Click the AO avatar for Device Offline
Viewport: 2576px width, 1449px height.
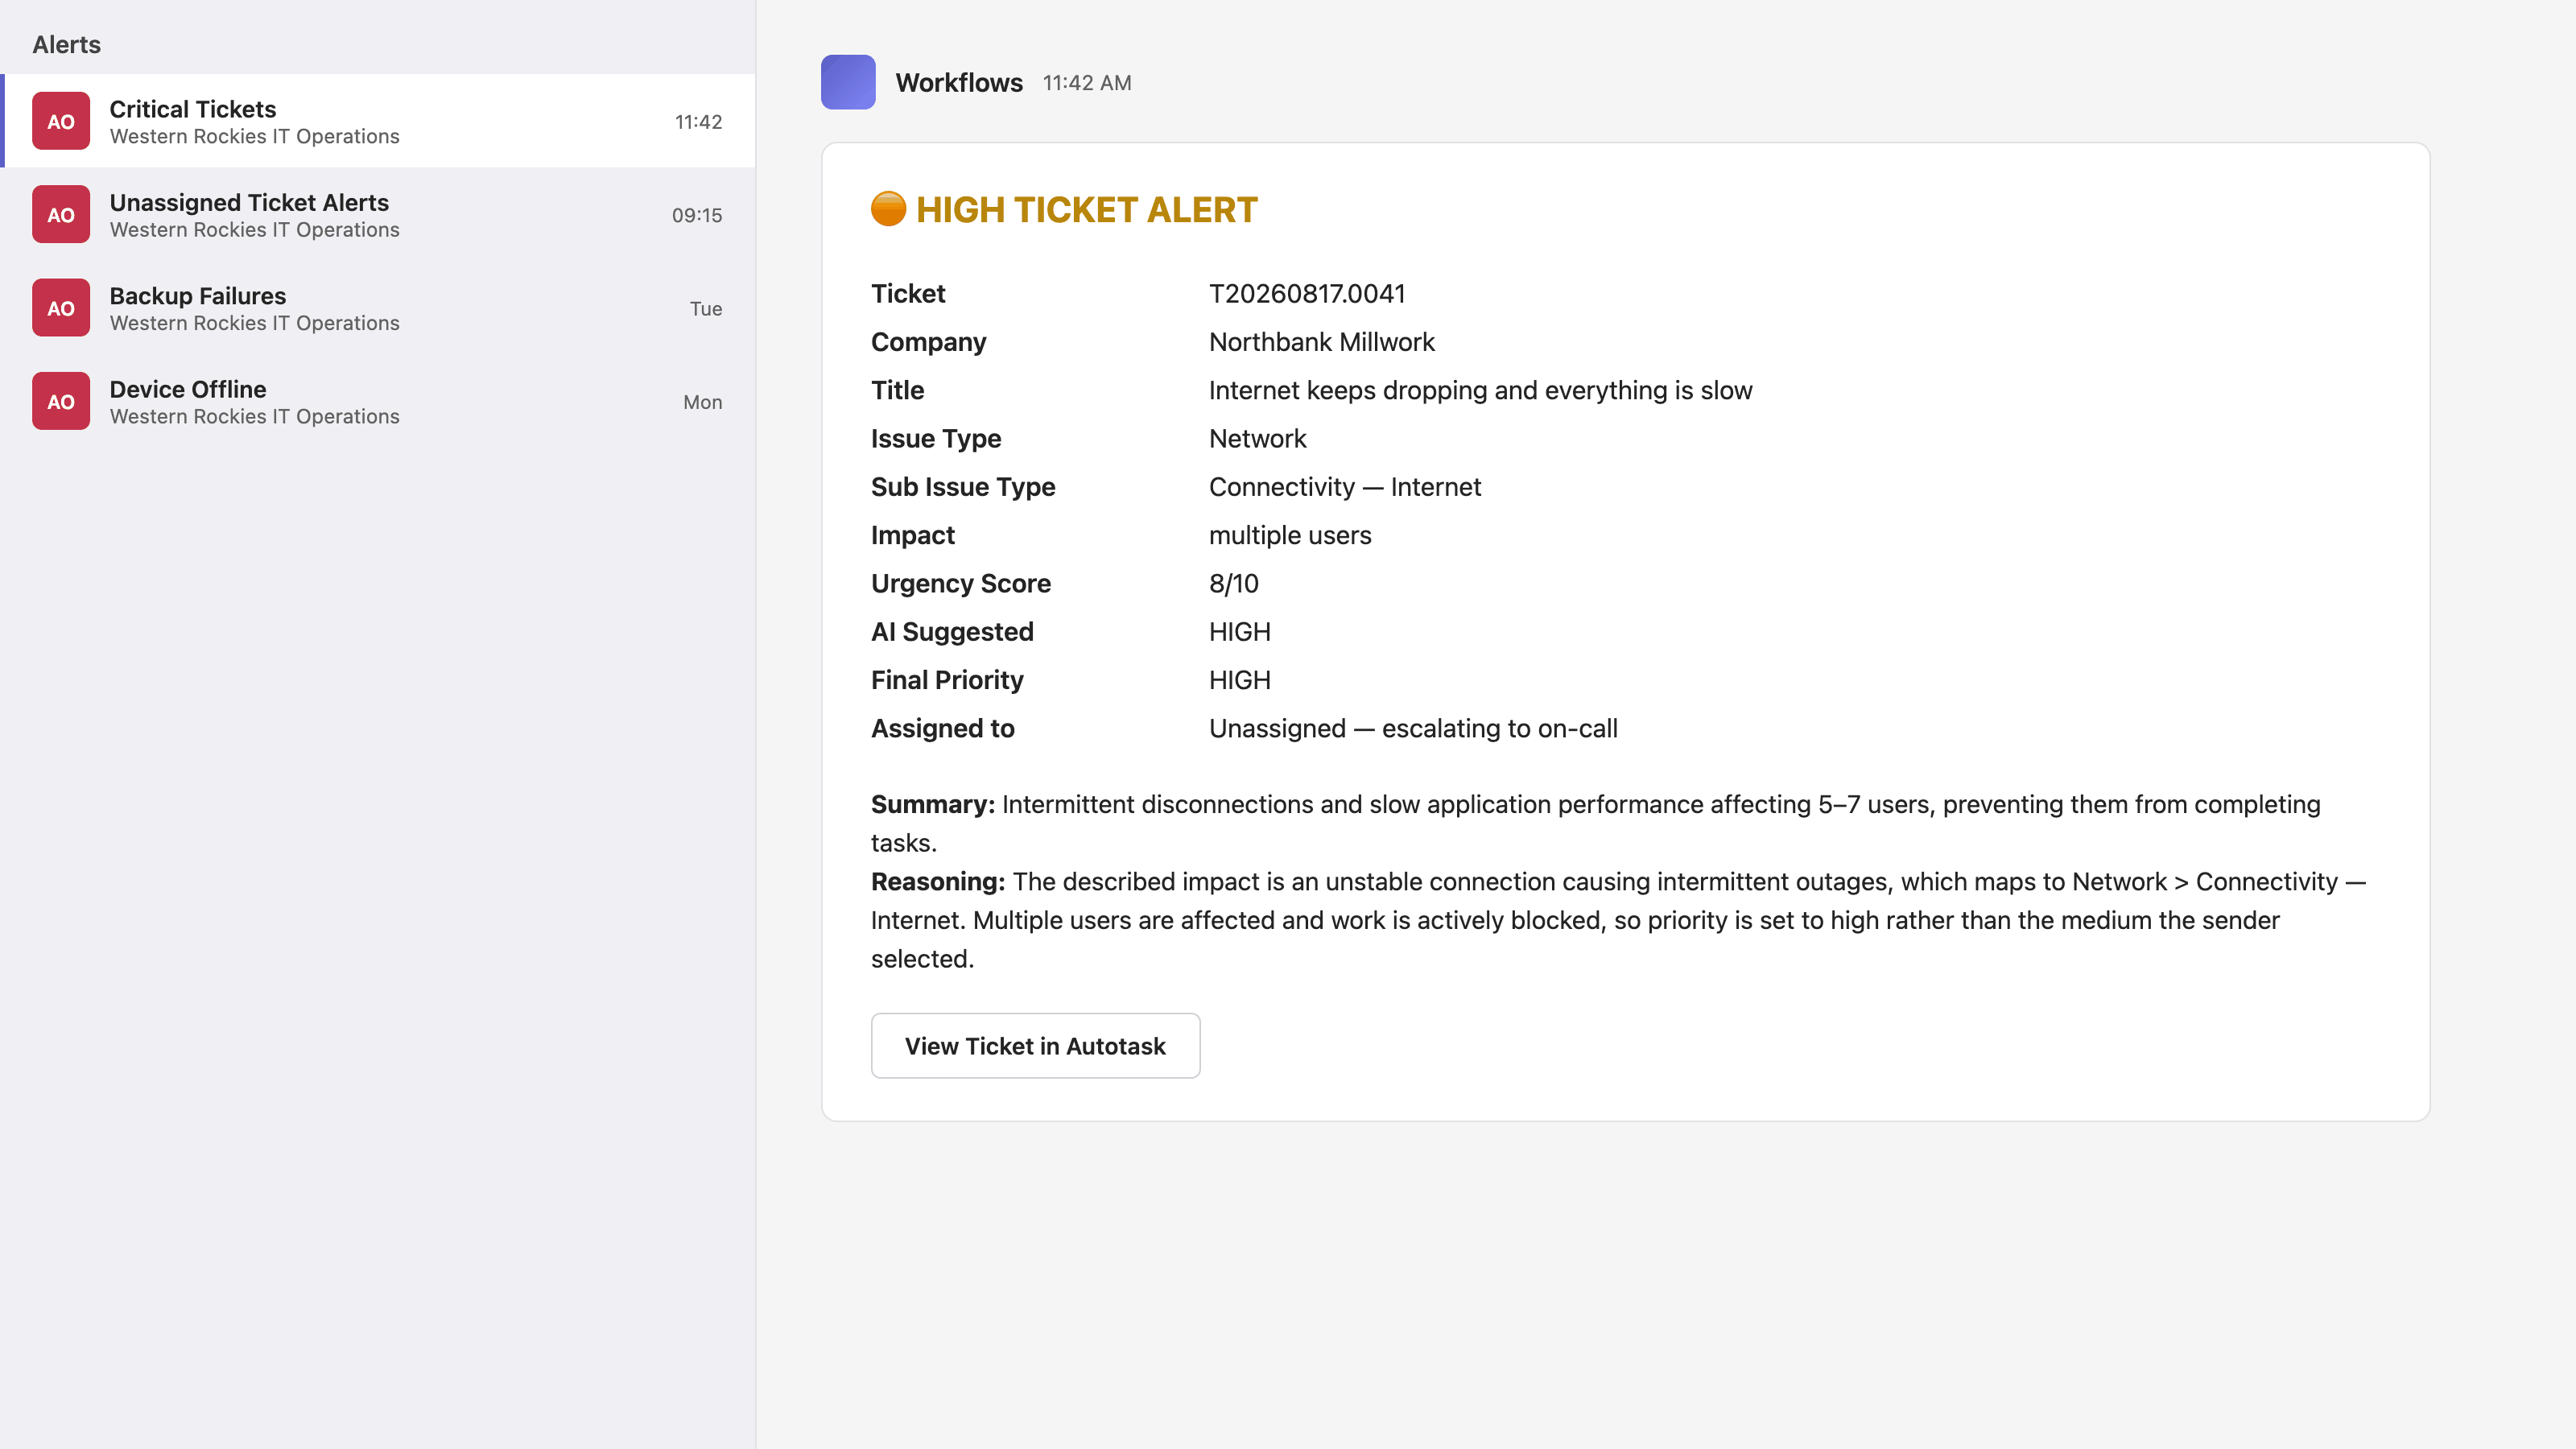tap(61, 401)
